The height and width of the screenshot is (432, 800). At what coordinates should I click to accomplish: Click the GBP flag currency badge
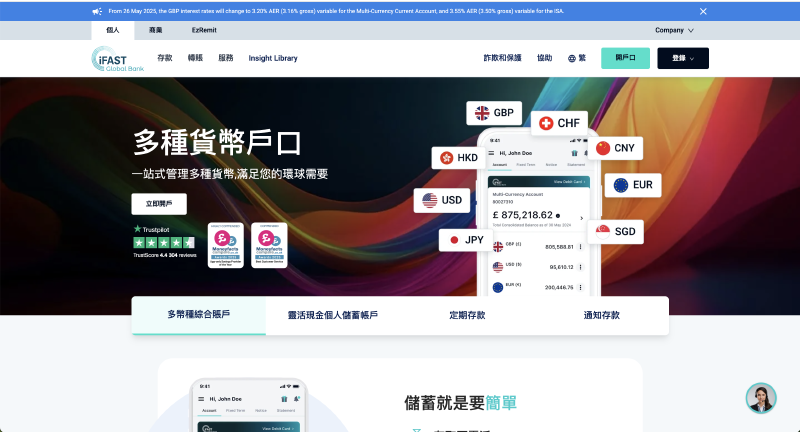[x=496, y=113]
